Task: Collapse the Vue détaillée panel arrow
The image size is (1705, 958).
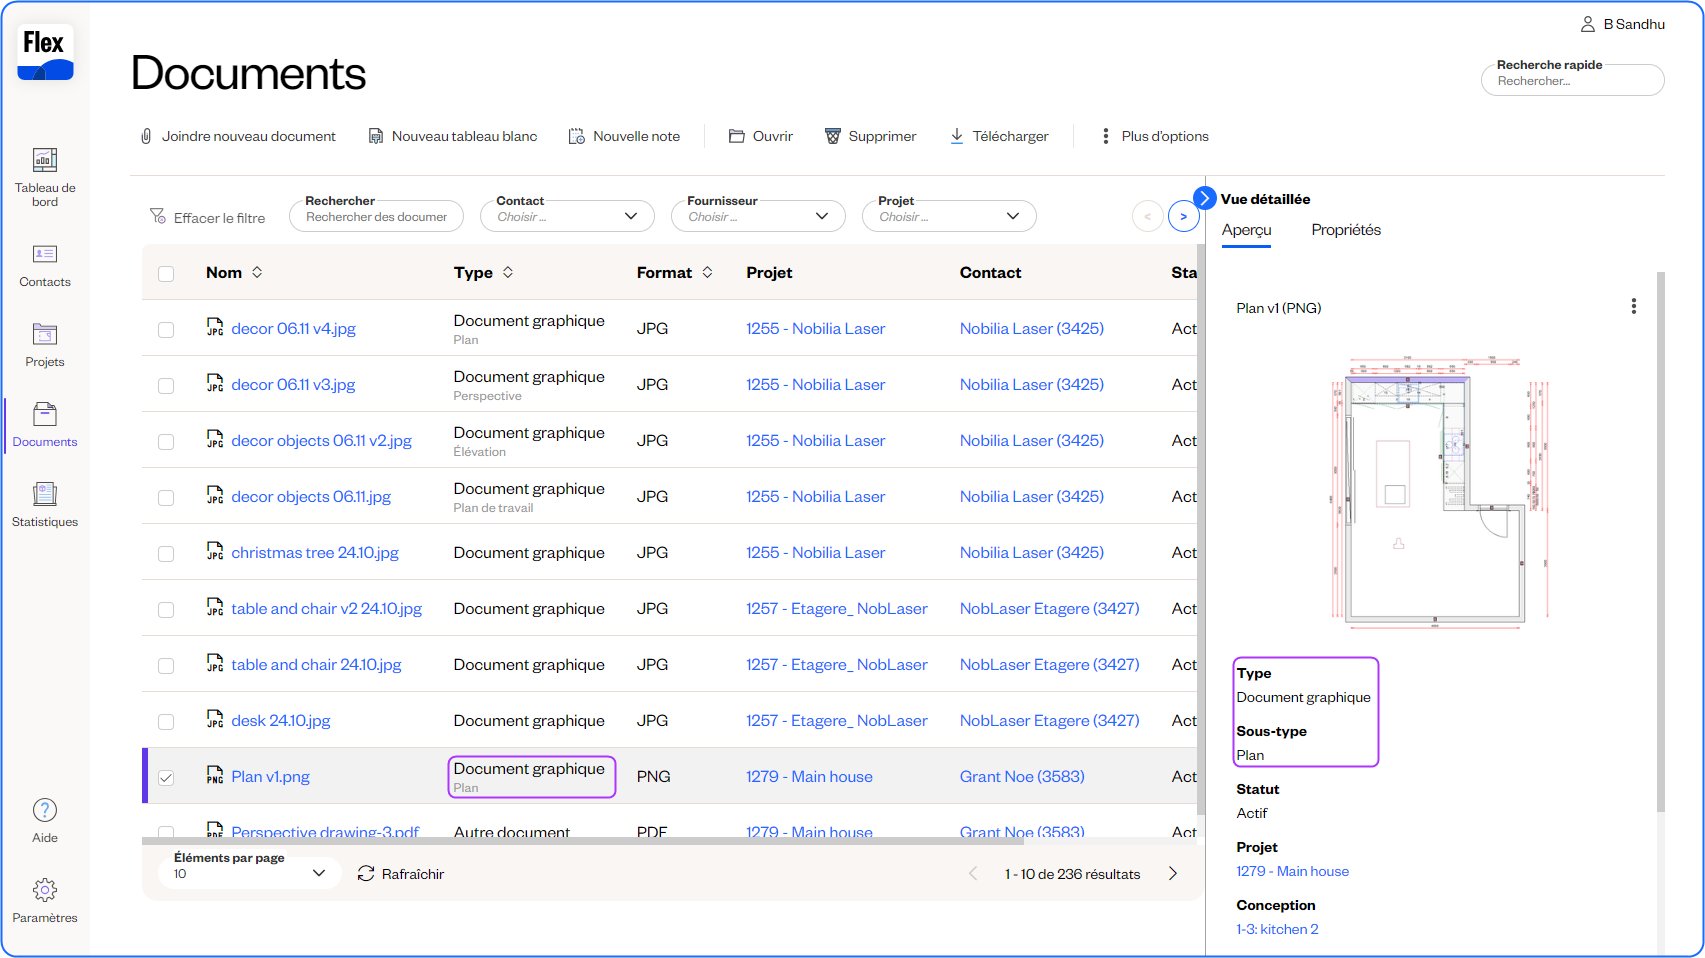Action: click(x=1205, y=198)
